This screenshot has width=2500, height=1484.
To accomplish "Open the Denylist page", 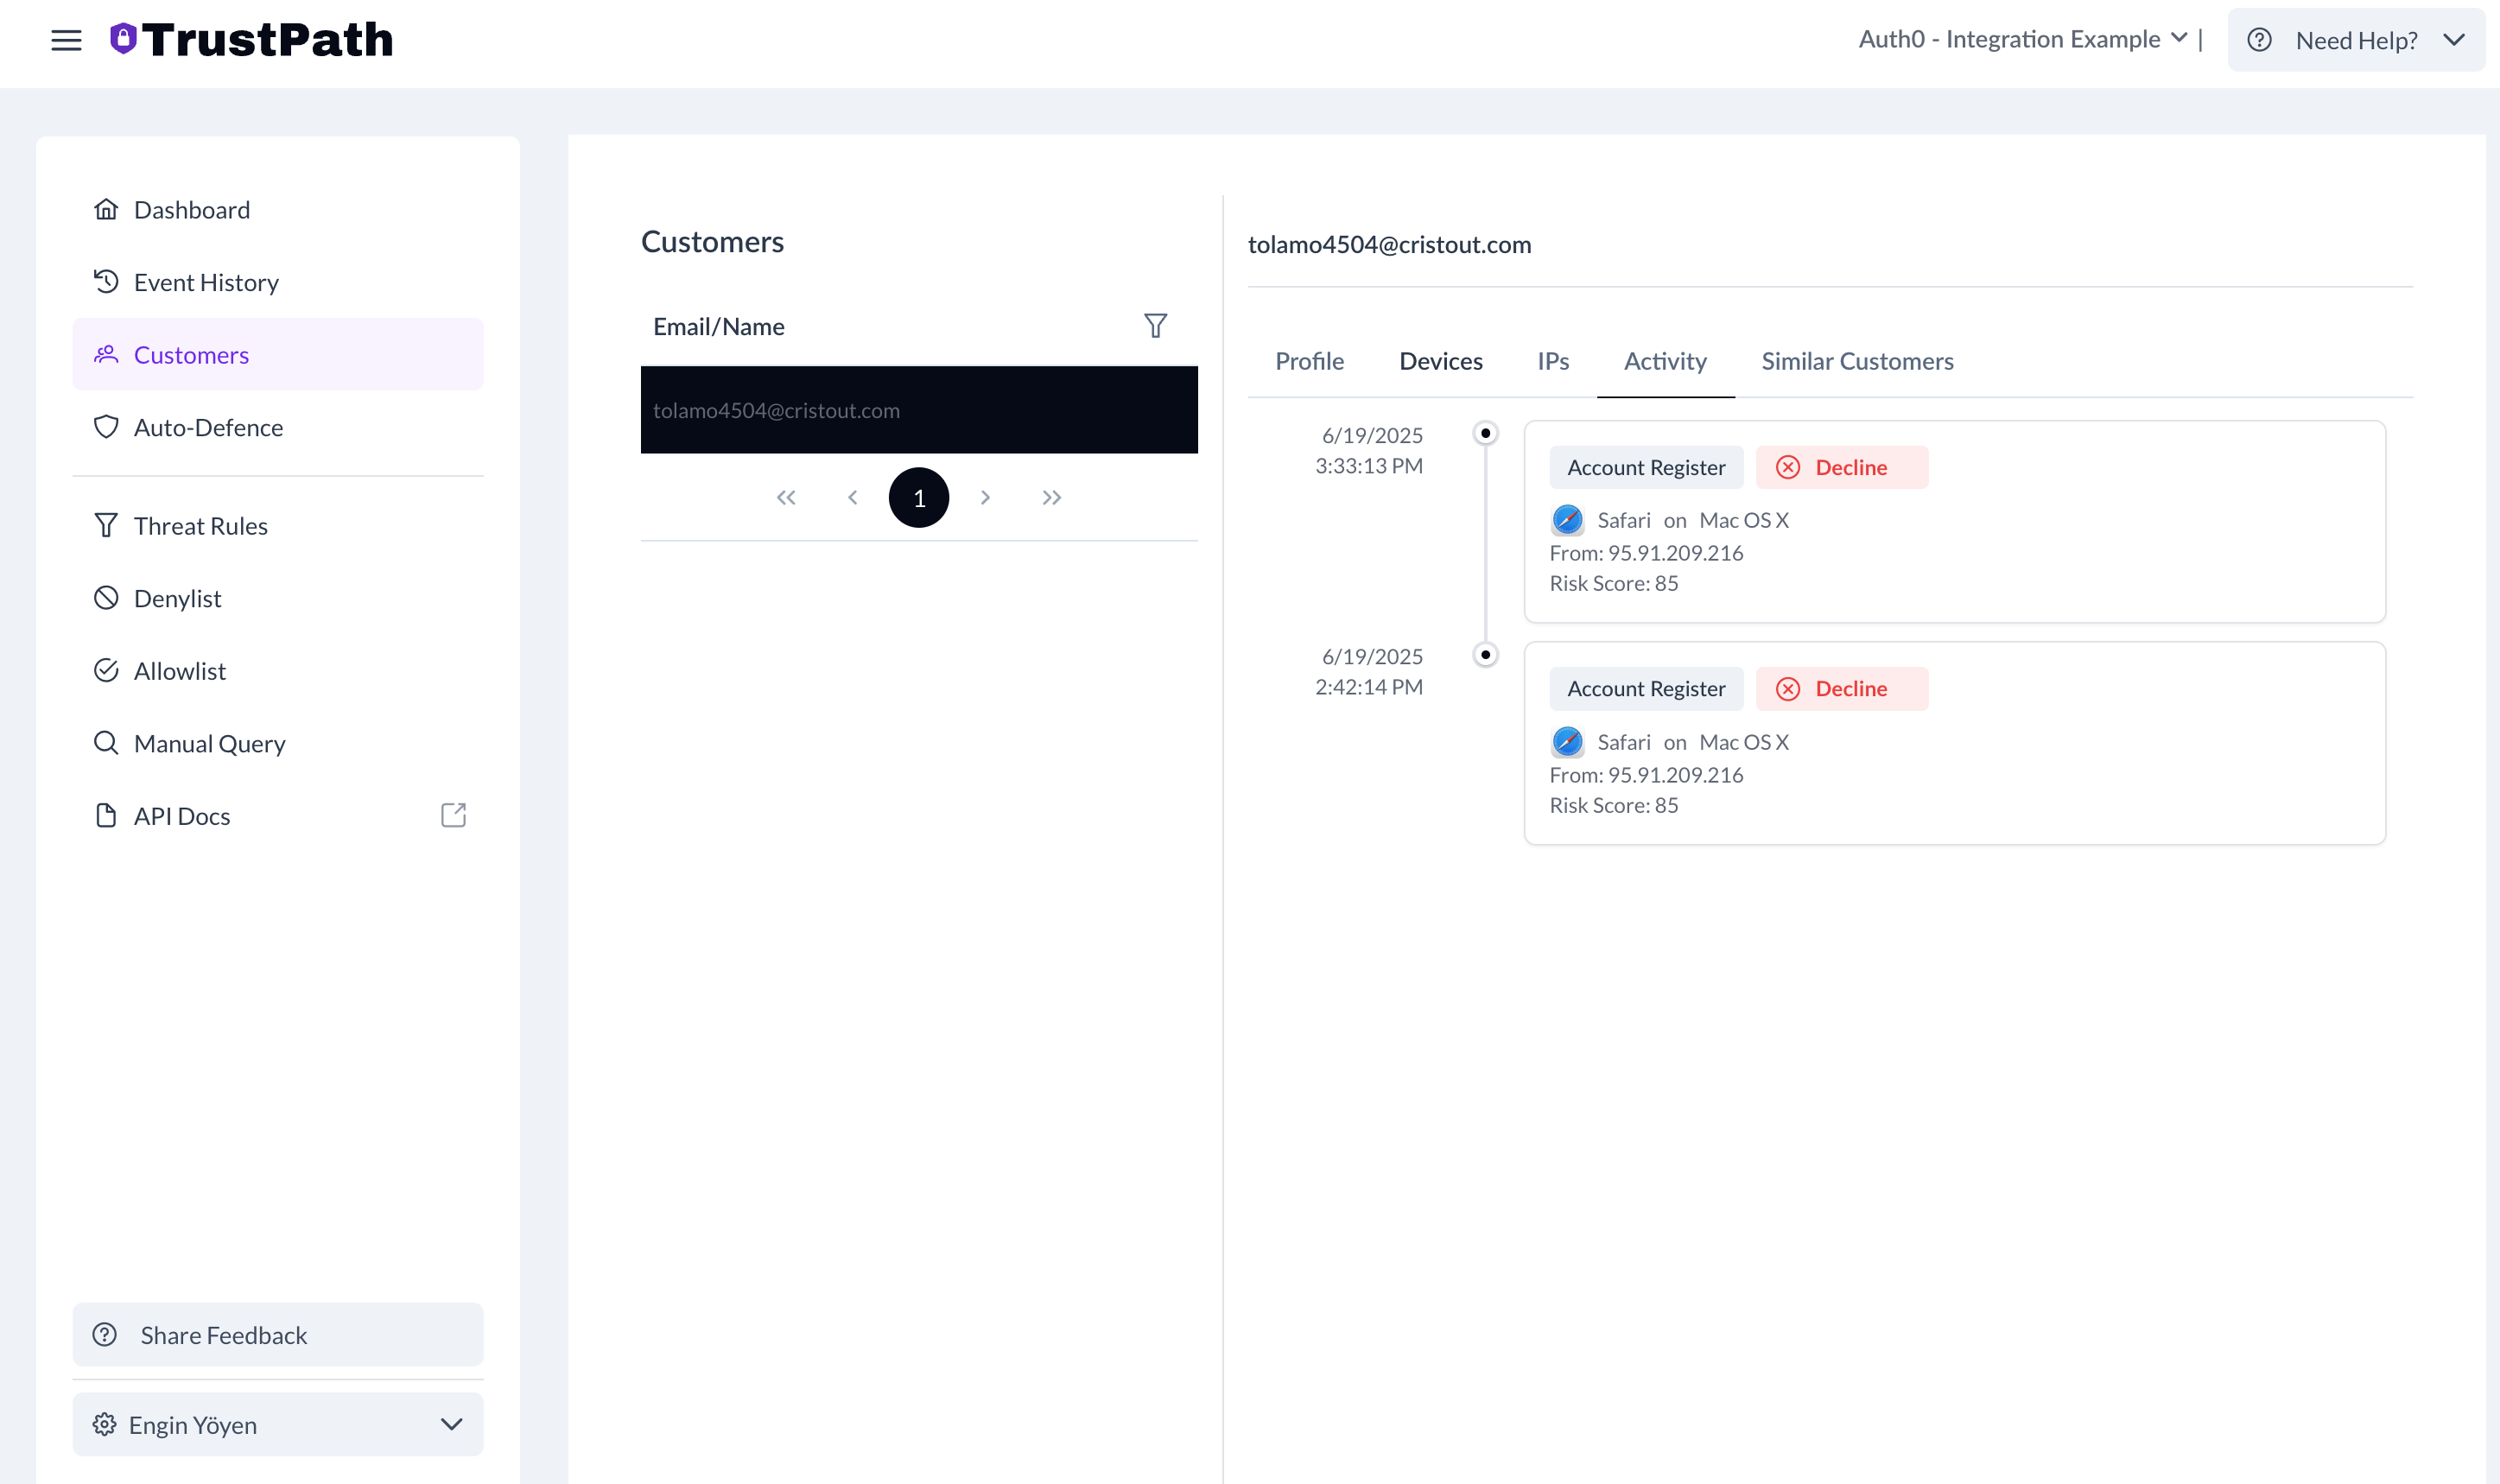I will point(177,598).
